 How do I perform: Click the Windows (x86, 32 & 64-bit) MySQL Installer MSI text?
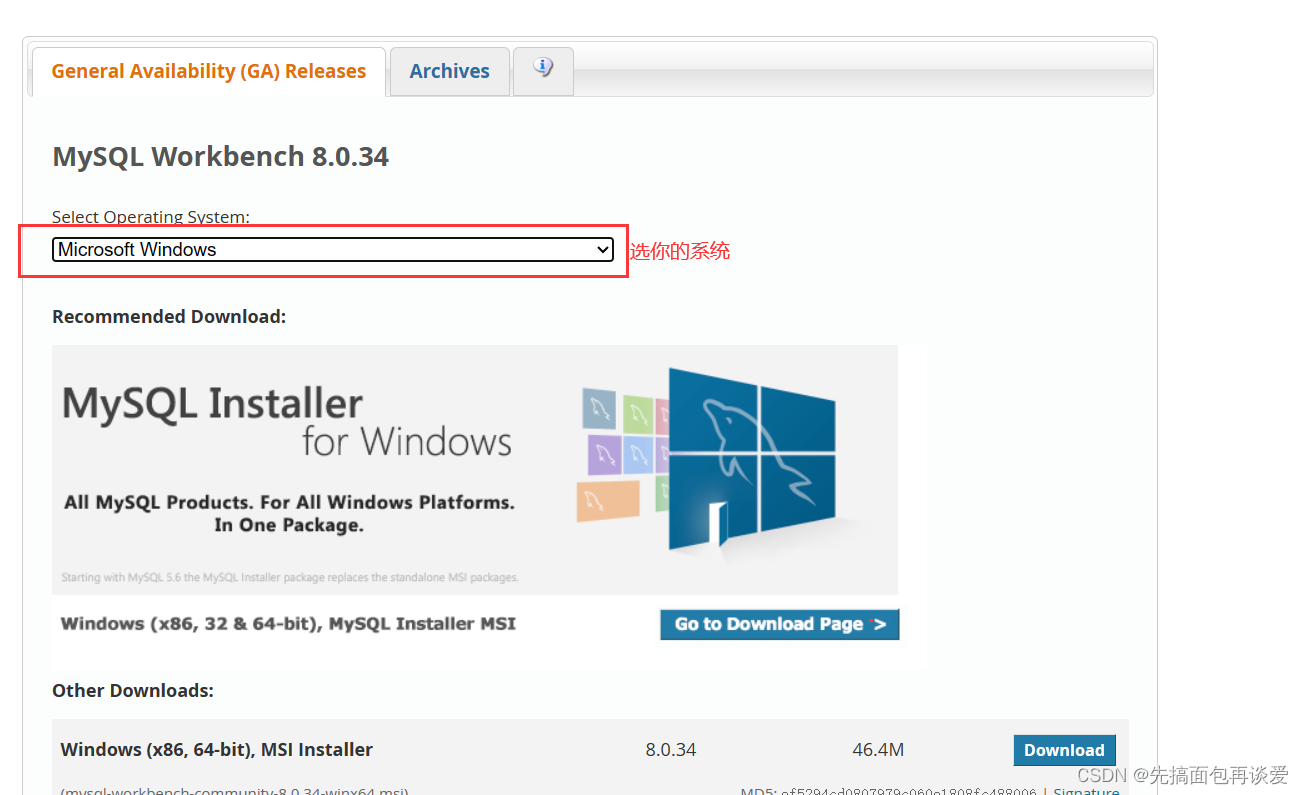[288, 624]
